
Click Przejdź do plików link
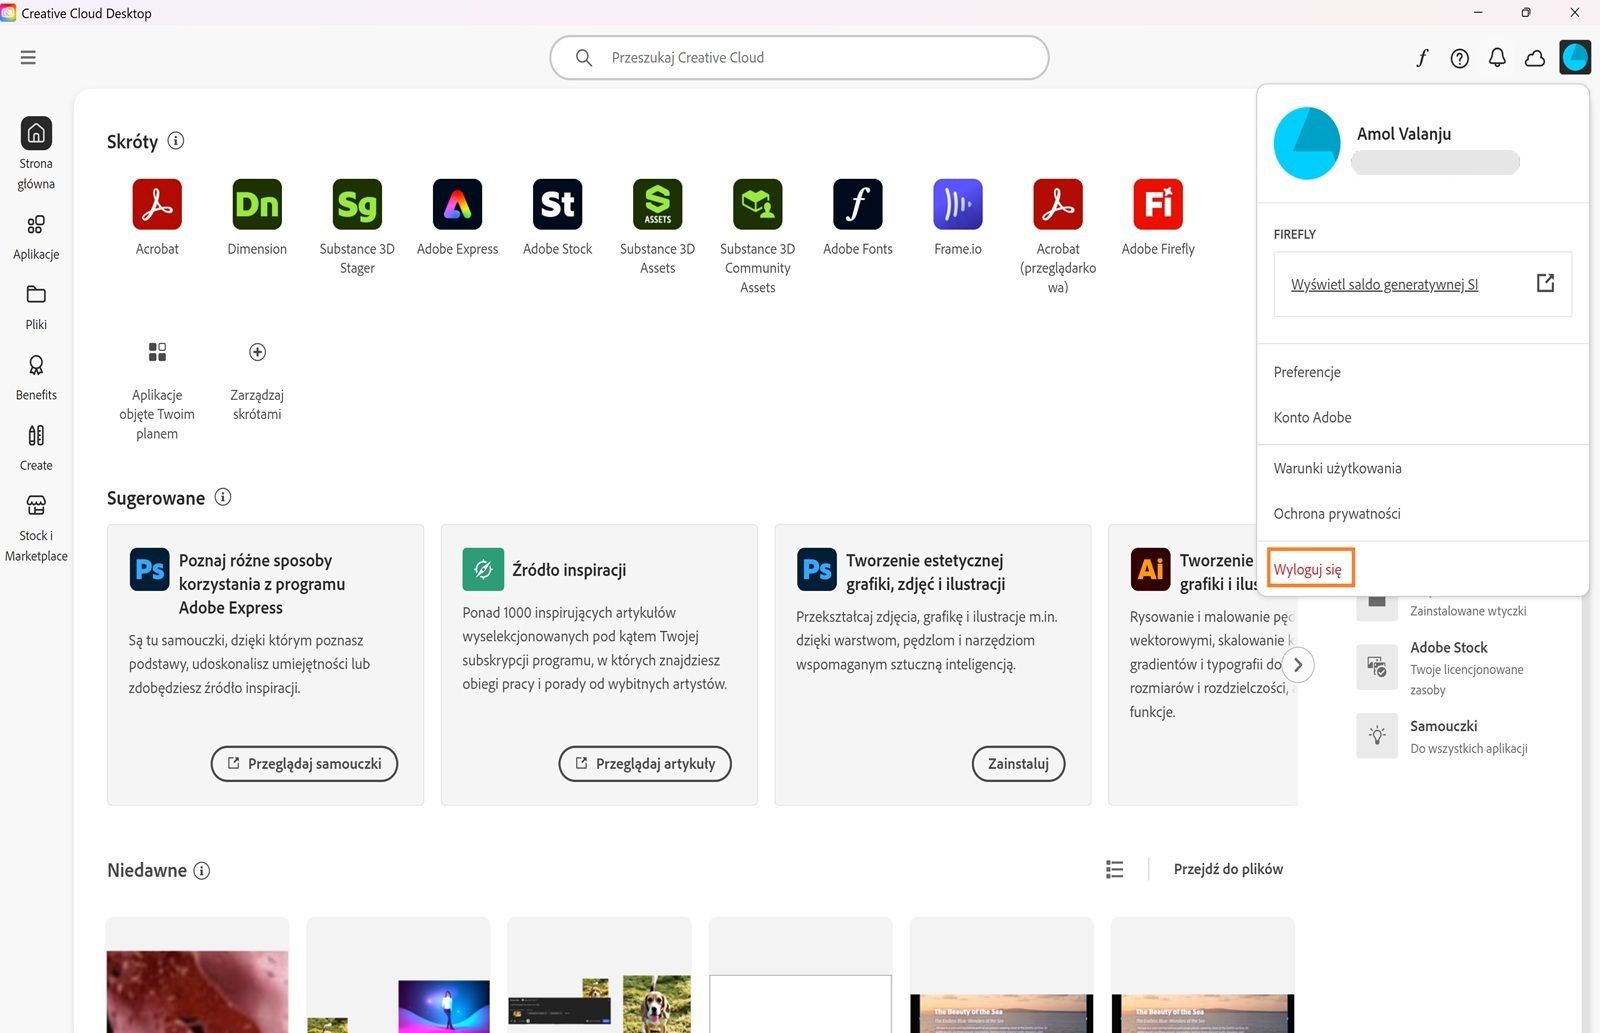[x=1228, y=869]
